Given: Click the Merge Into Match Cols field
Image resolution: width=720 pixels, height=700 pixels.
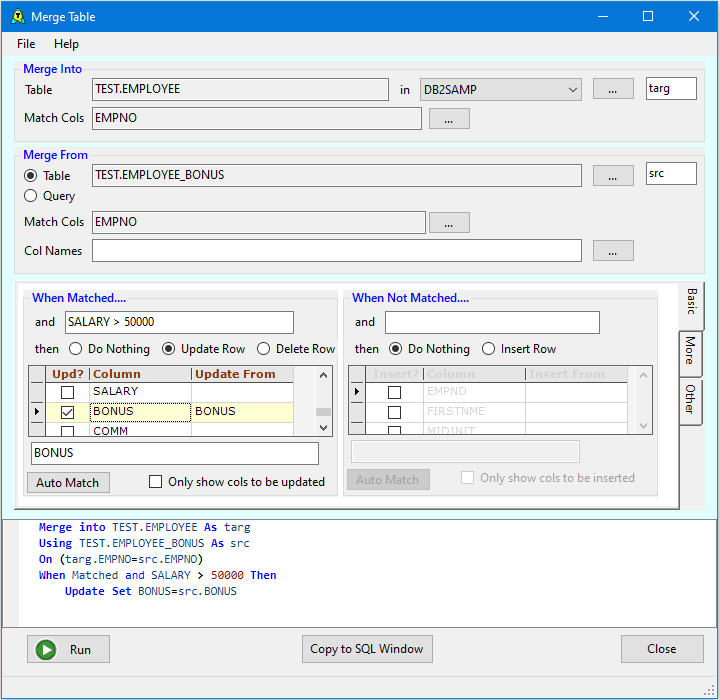Looking at the screenshot, I should click(257, 118).
